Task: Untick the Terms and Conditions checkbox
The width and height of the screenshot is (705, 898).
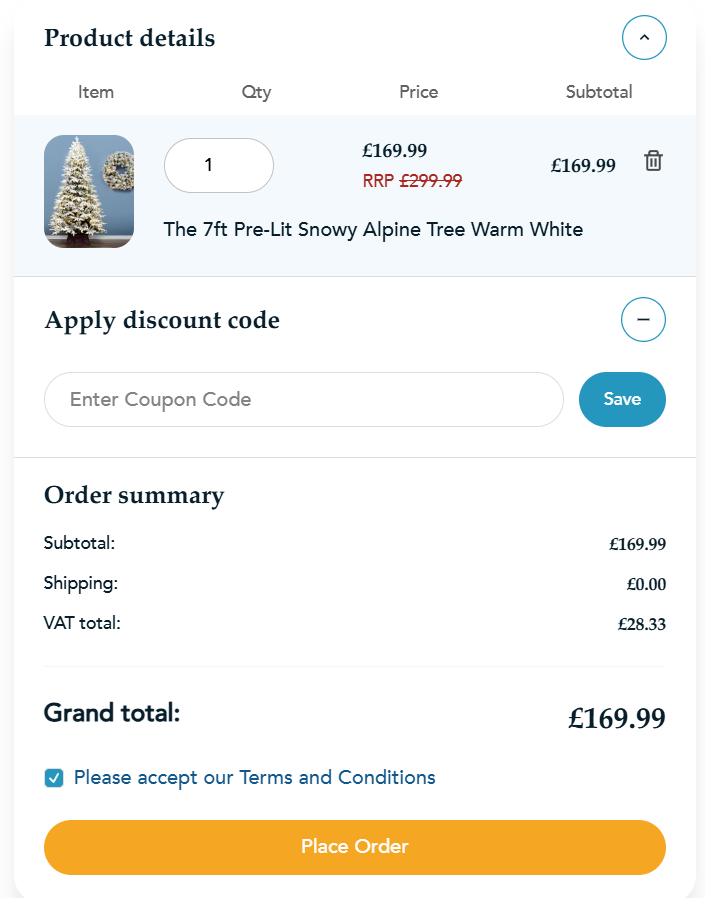Action: click(54, 778)
